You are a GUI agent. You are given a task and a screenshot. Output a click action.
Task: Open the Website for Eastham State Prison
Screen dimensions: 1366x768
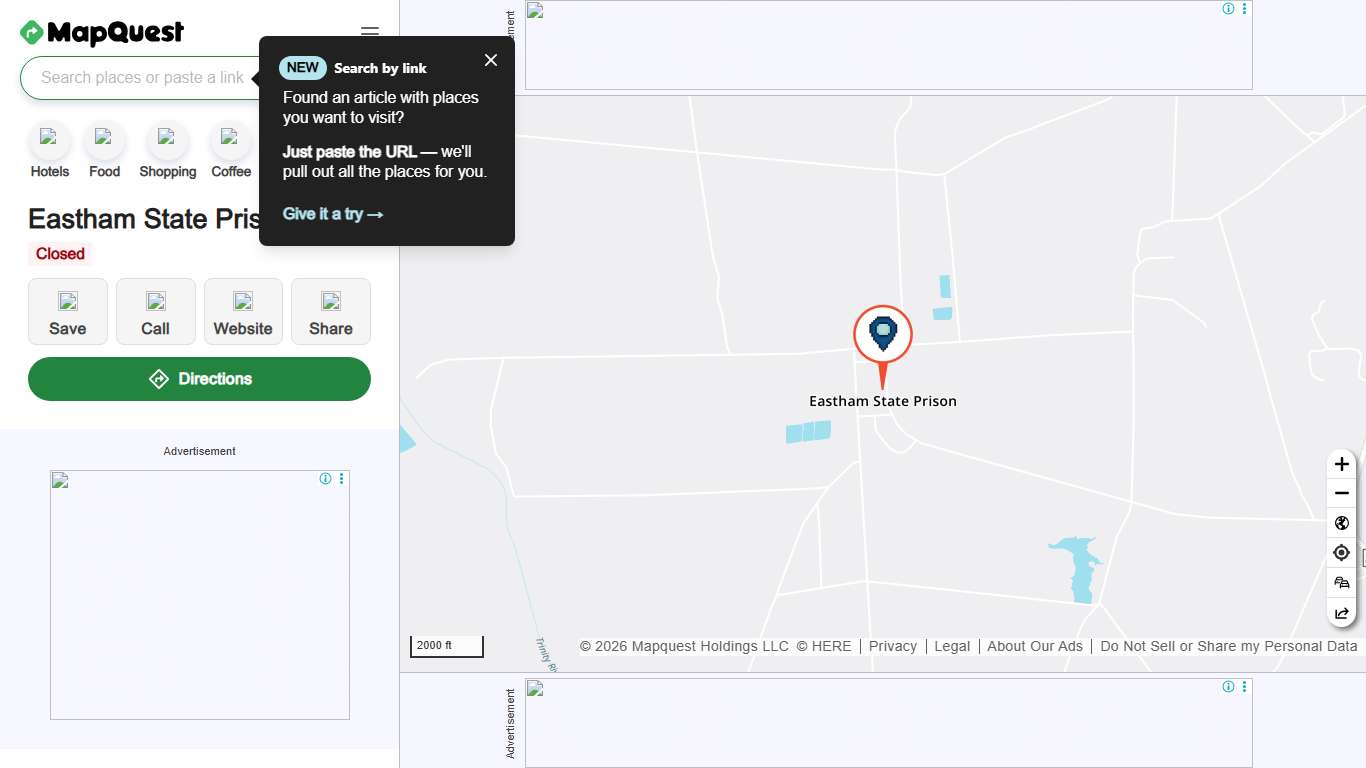pos(243,311)
